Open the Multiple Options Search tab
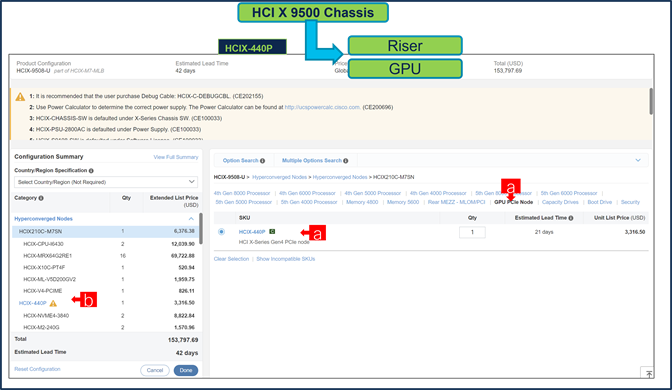Viewport: 672px width, 390px height. tap(312, 161)
